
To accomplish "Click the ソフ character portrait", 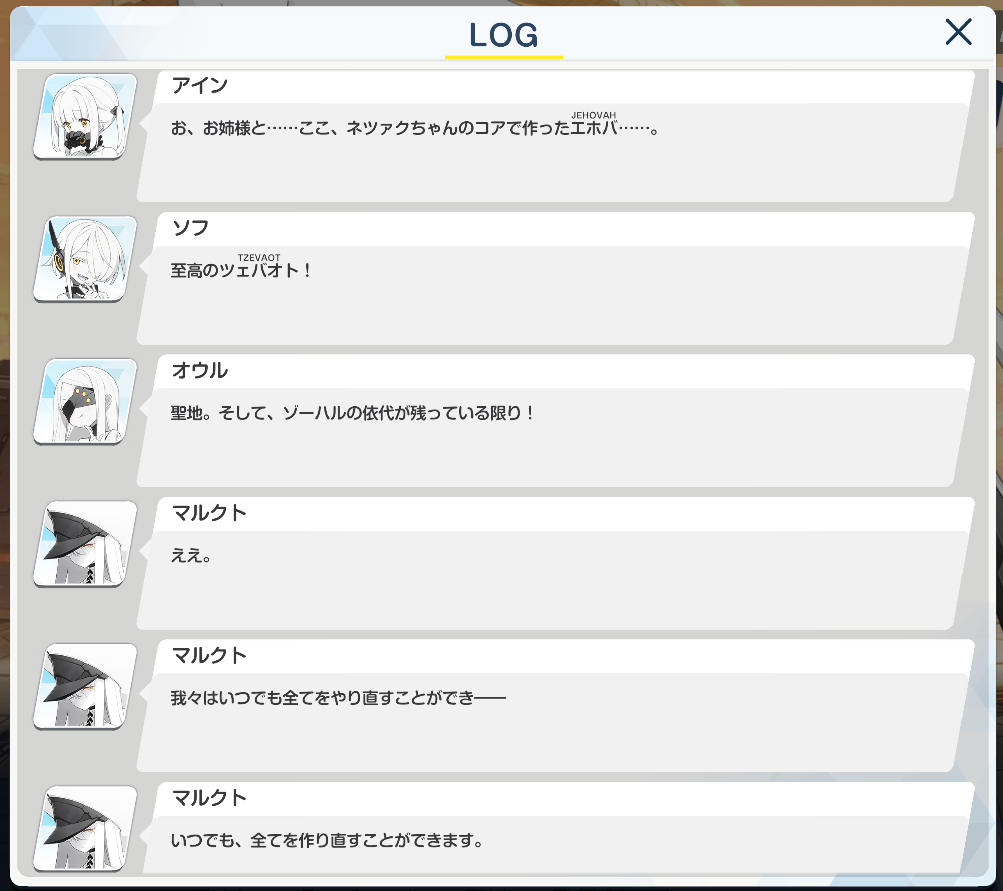I will click(85, 259).
